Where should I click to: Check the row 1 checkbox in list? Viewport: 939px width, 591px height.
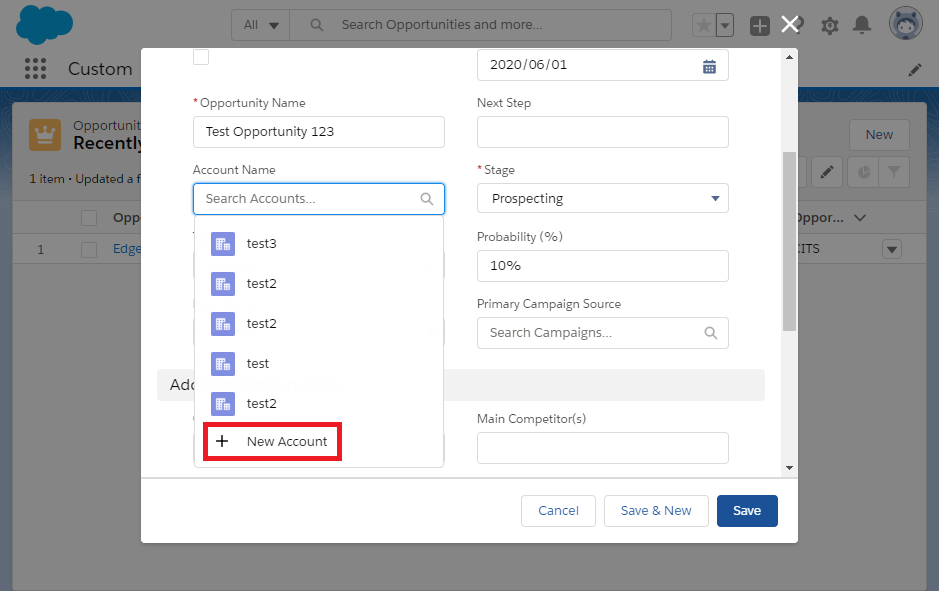click(x=89, y=249)
